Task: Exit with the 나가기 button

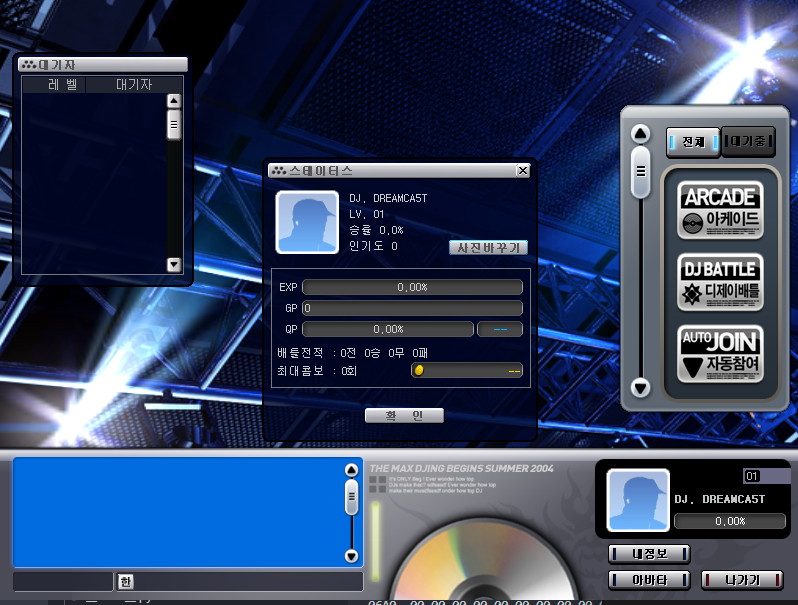Action: tap(742, 580)
